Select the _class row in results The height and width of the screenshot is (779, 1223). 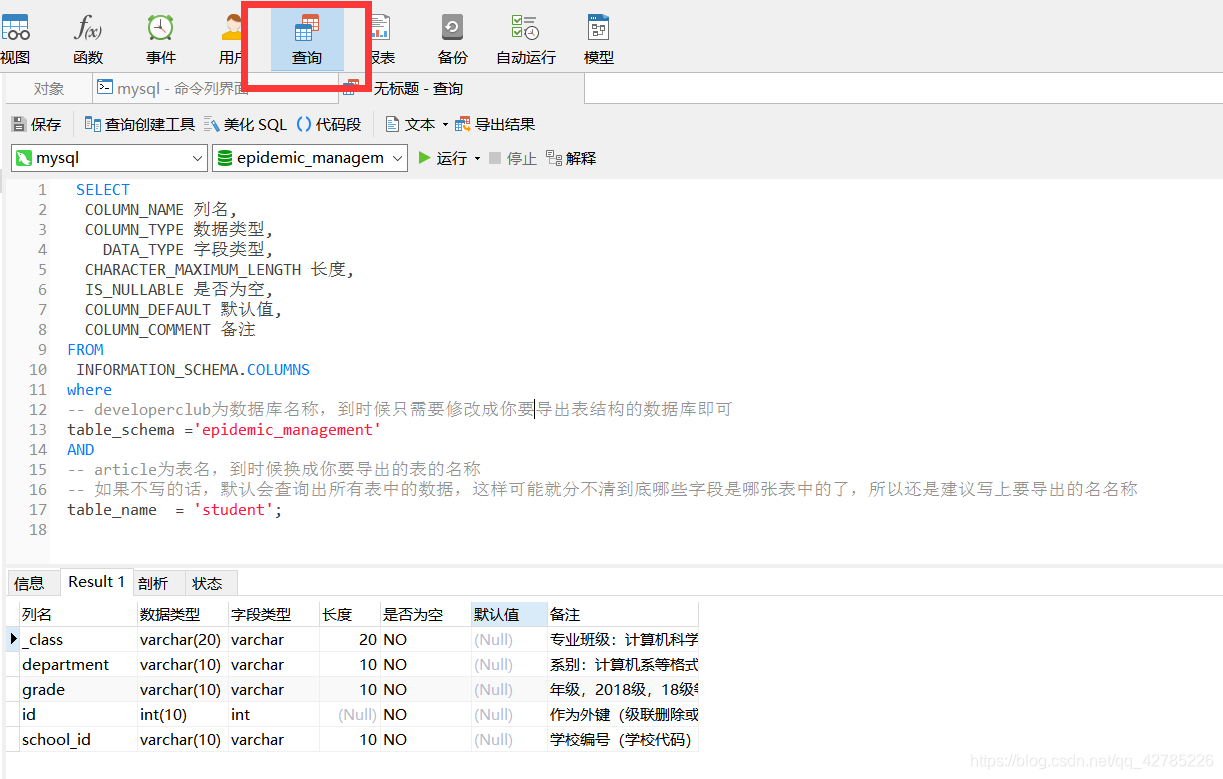pos(44,639)
